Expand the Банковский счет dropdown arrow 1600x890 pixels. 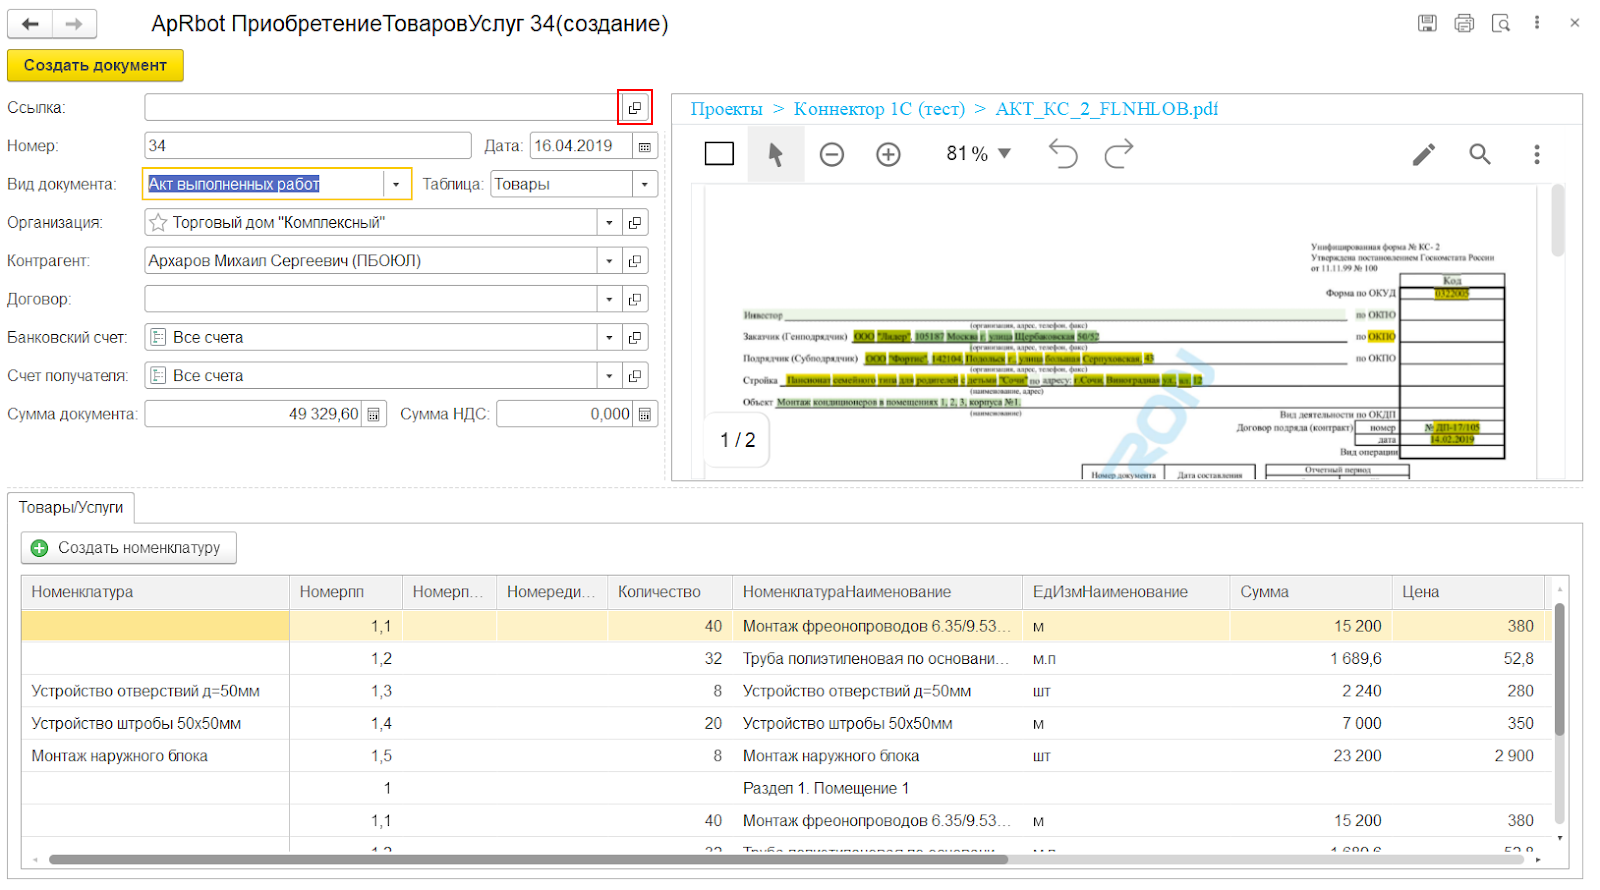click(609, 338)
